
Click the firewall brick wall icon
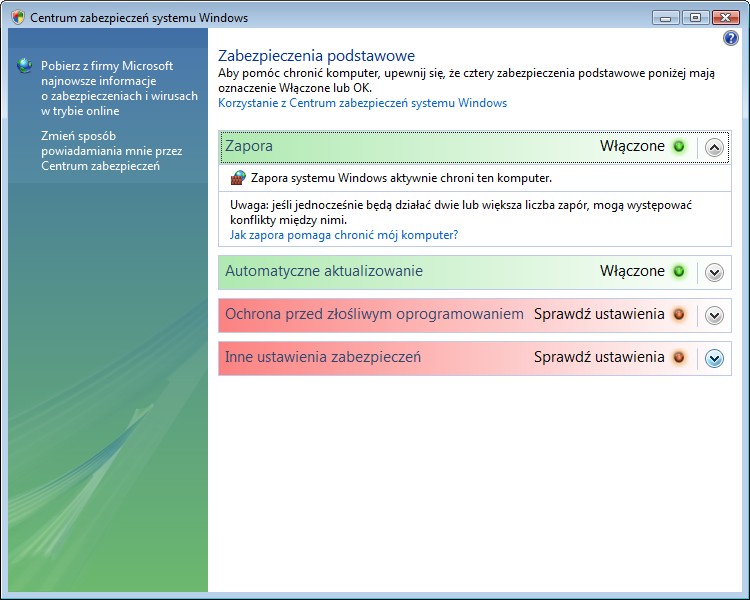(x=238, y=178)
